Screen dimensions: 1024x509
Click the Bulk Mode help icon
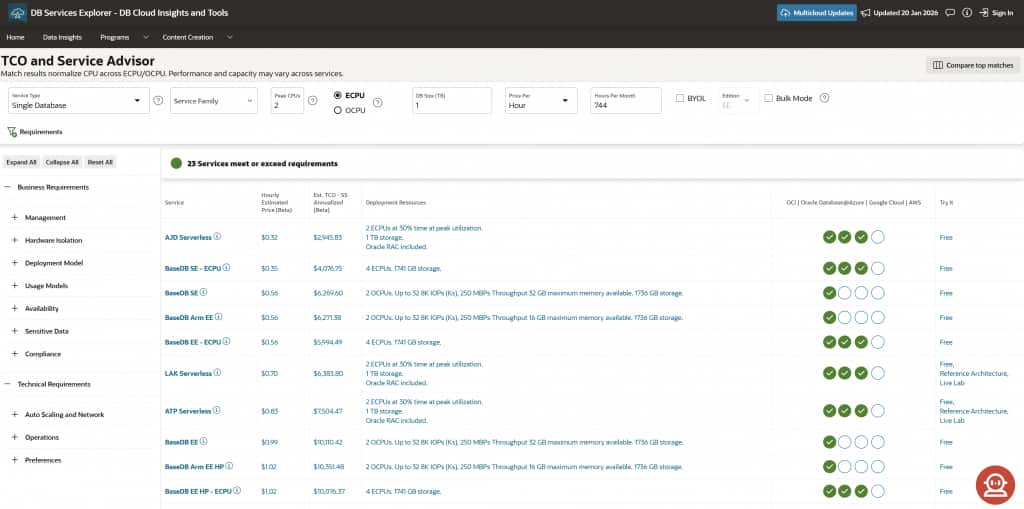824,98
